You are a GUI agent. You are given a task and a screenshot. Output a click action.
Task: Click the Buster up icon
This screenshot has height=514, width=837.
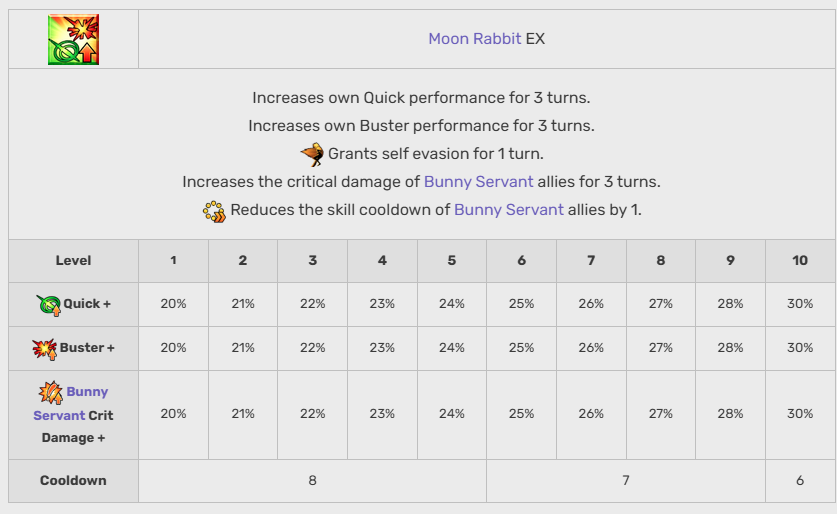click(x=44, y=349)
